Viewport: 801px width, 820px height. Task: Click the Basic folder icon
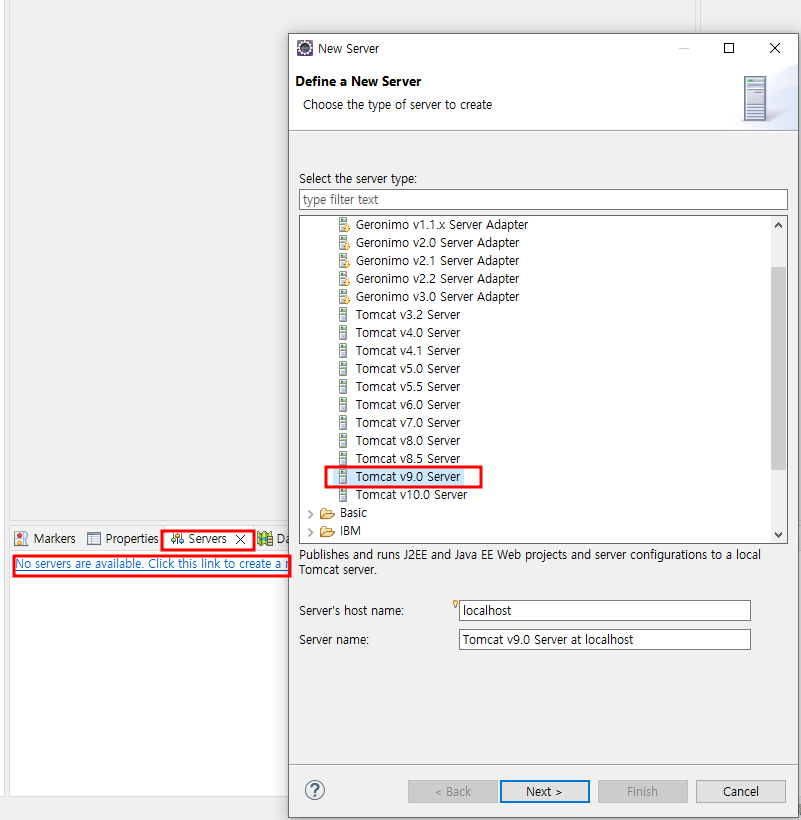click(327, 513)
